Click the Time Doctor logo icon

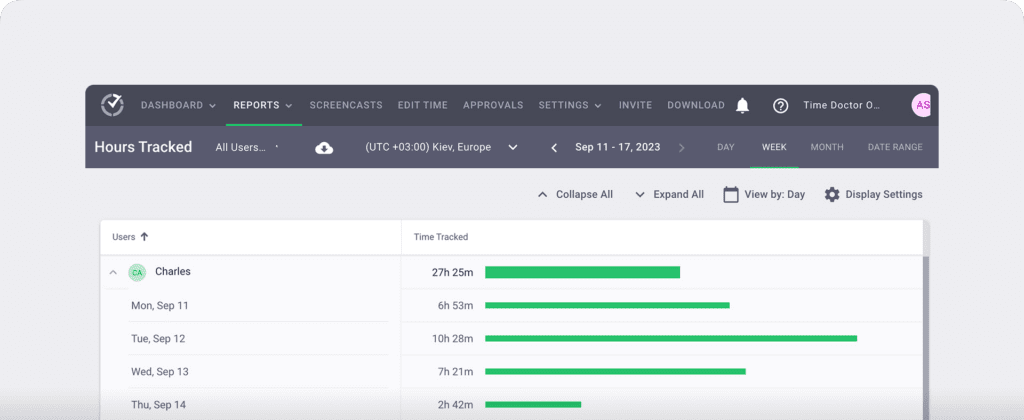[112, 105]
